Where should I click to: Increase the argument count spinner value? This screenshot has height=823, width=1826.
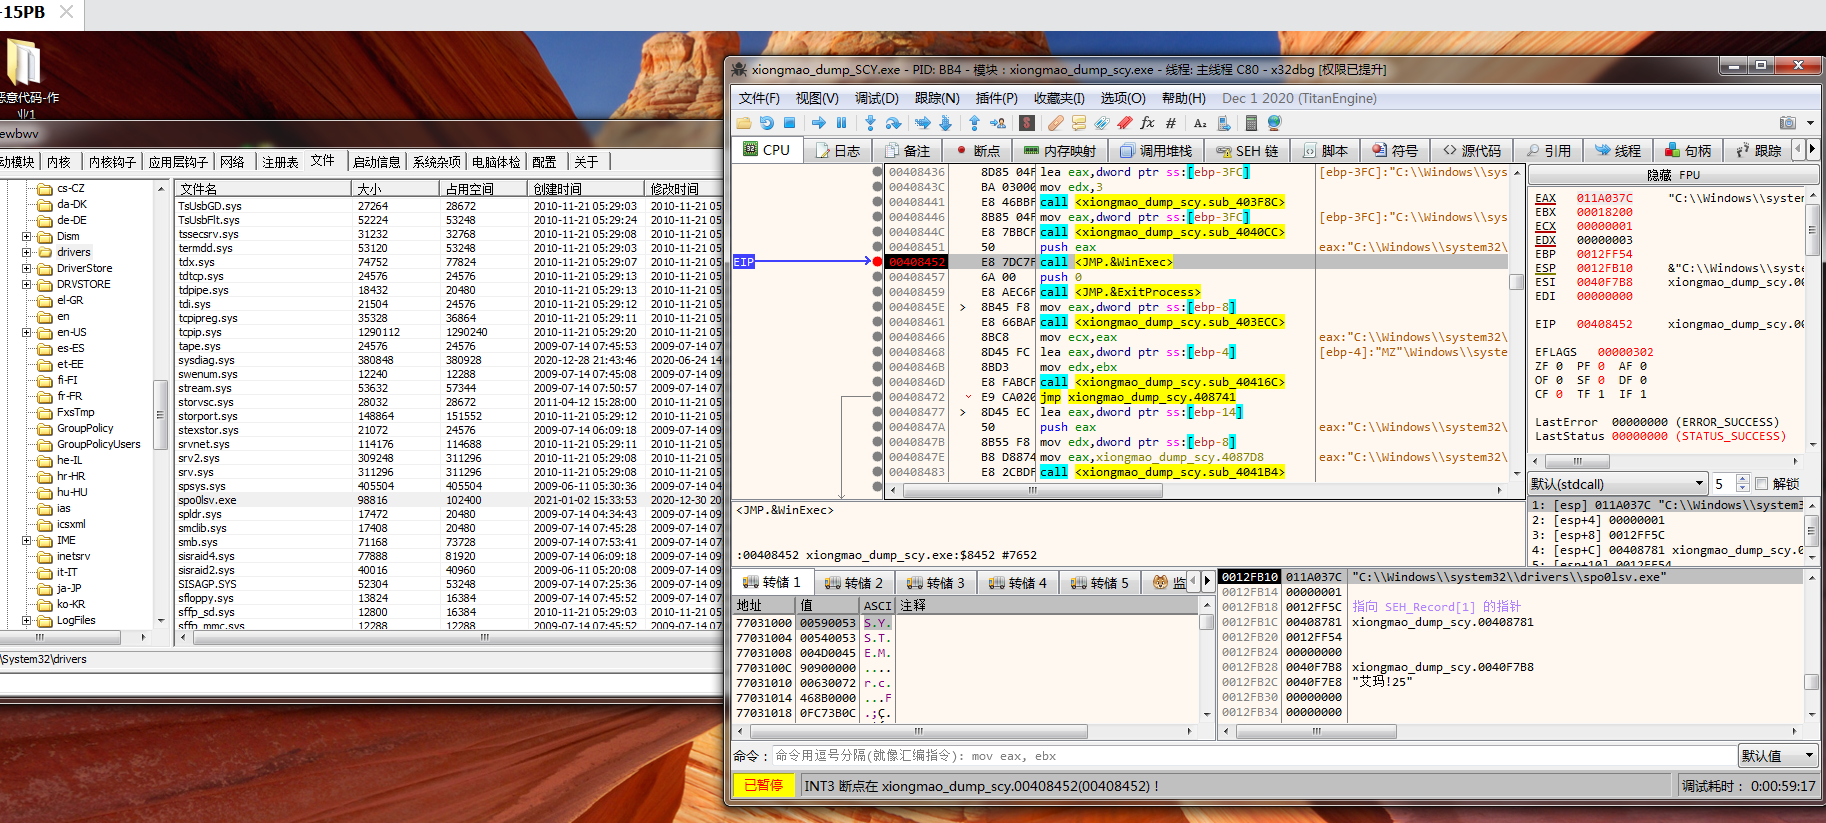click(1743, 480)
